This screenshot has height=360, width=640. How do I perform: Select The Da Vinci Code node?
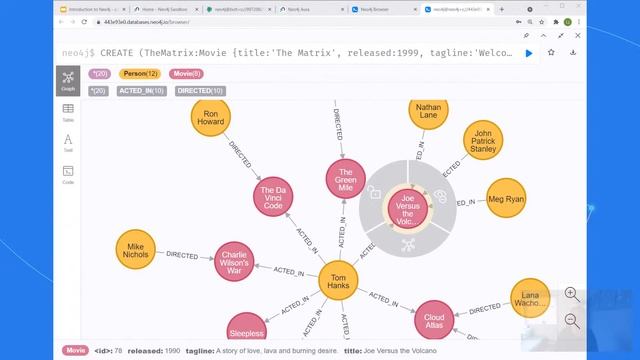click(273, 196)
